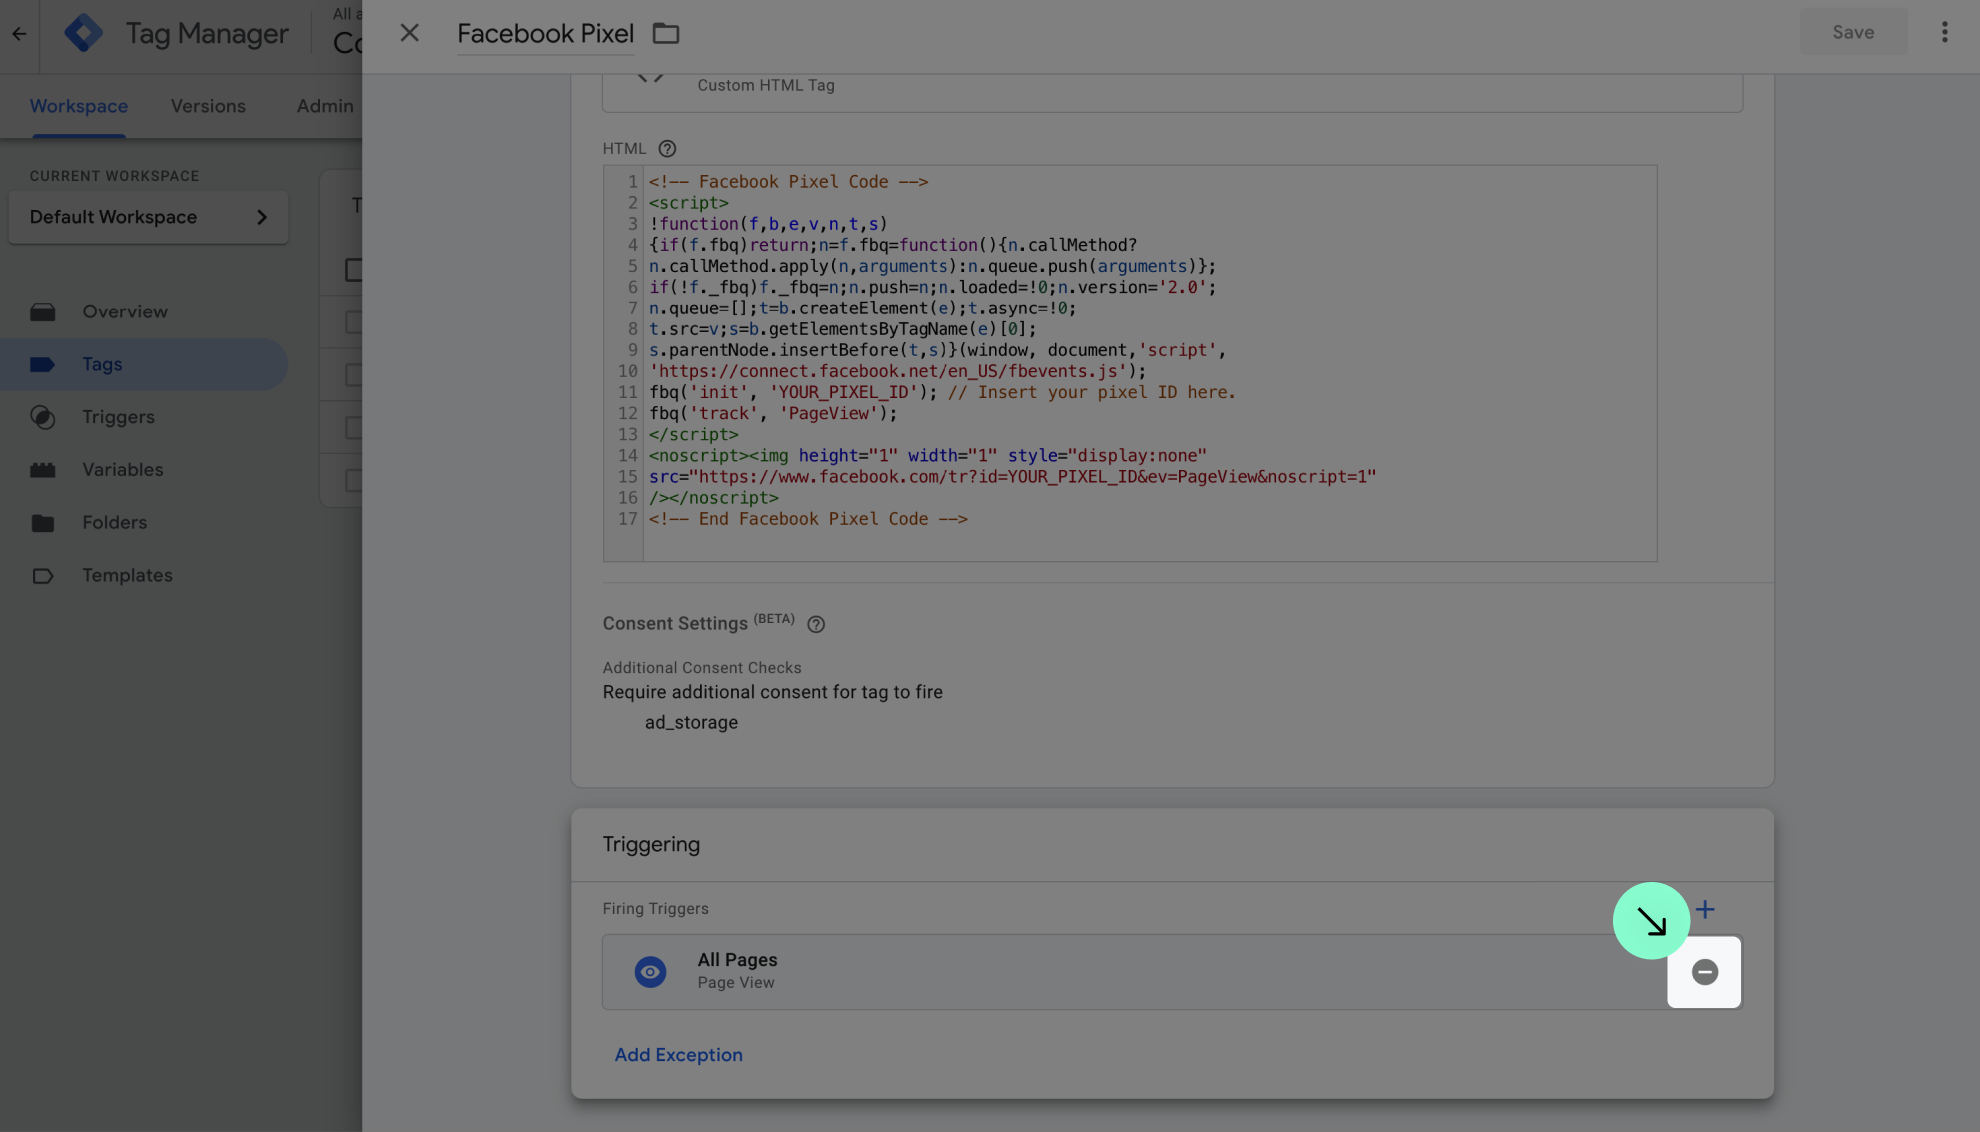The height and width of the screenshot is (1132, 1980).
Task: Click the ad_storage consent value
Action: tap(691, 723)
